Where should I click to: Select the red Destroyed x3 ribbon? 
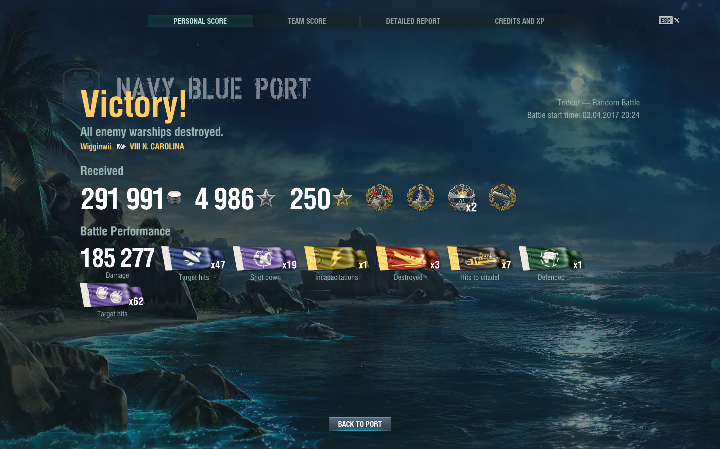(408, 258)
